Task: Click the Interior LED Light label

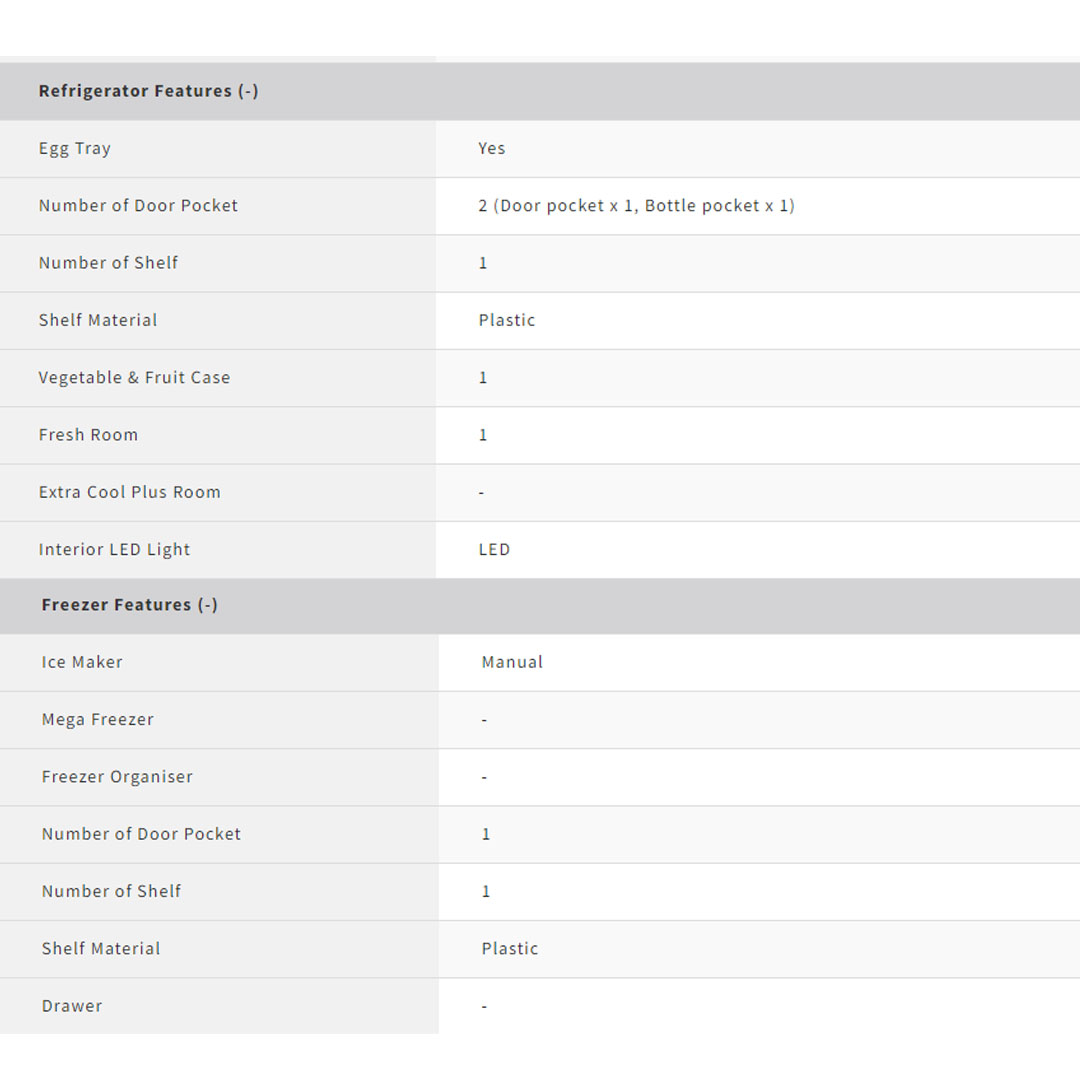Action: (x=114, y=550)
